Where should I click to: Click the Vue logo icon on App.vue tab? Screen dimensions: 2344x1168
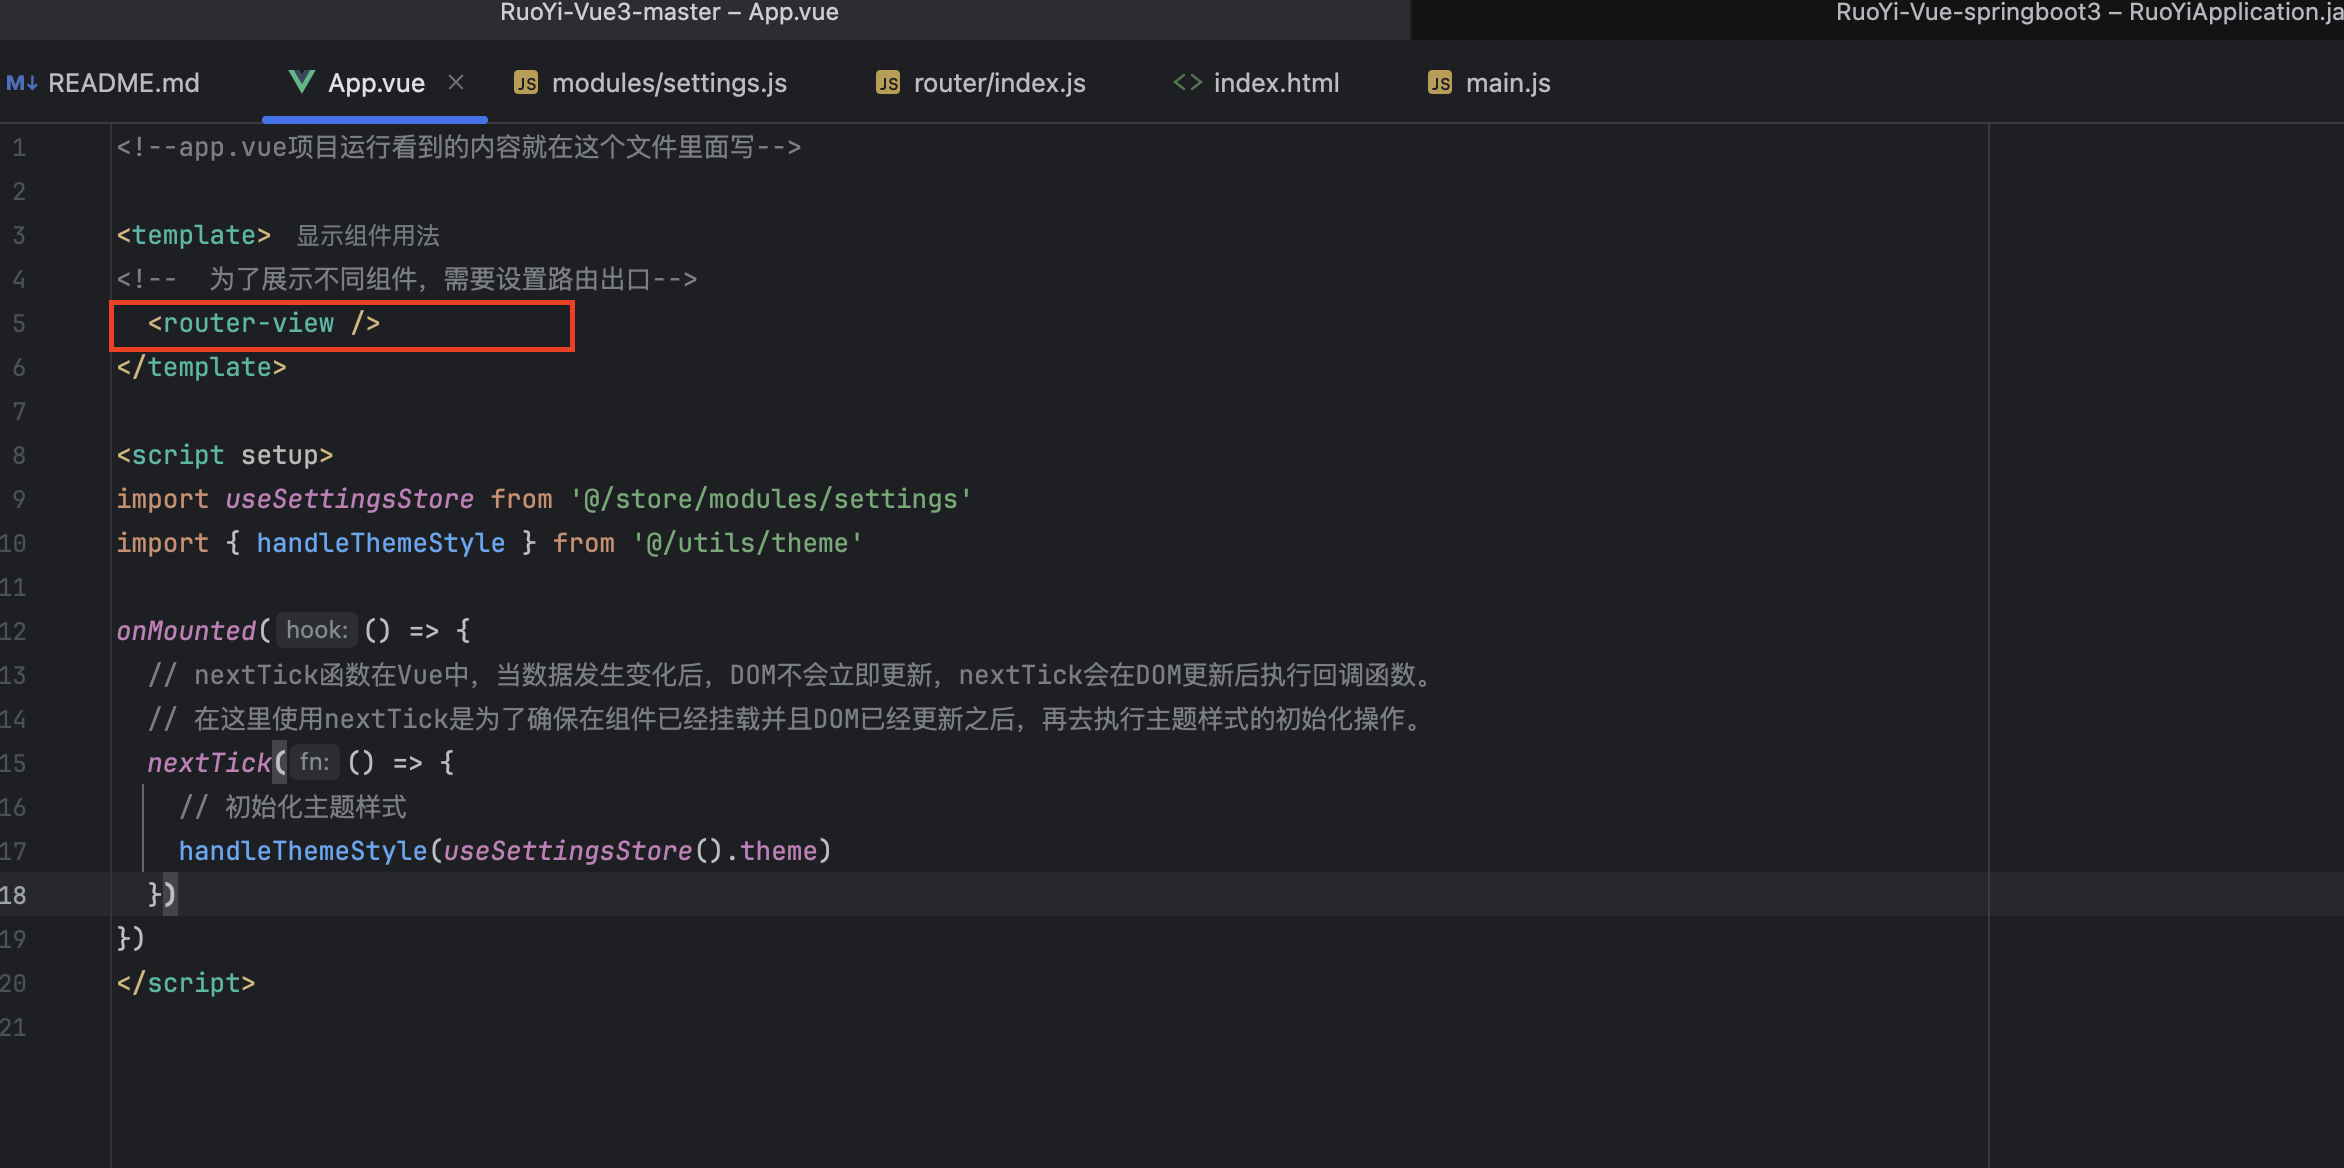(x=301, y=82)
